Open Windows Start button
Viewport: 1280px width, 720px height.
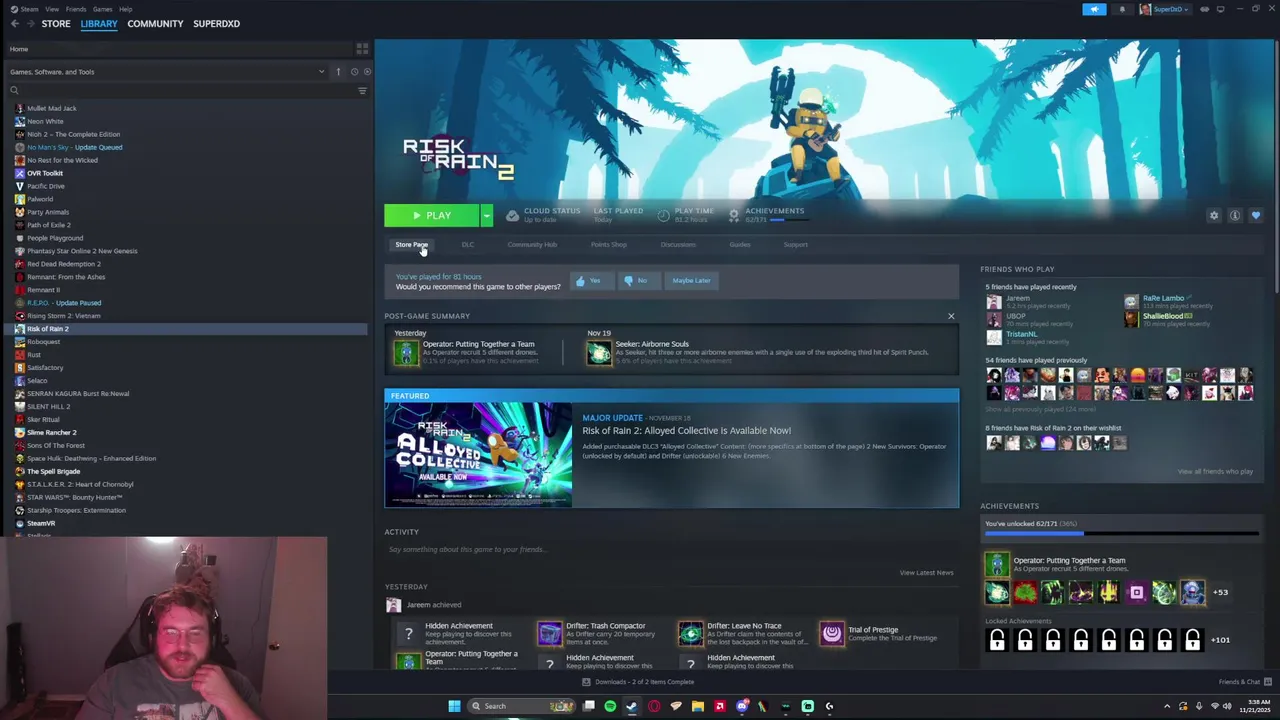coord(454,706)
